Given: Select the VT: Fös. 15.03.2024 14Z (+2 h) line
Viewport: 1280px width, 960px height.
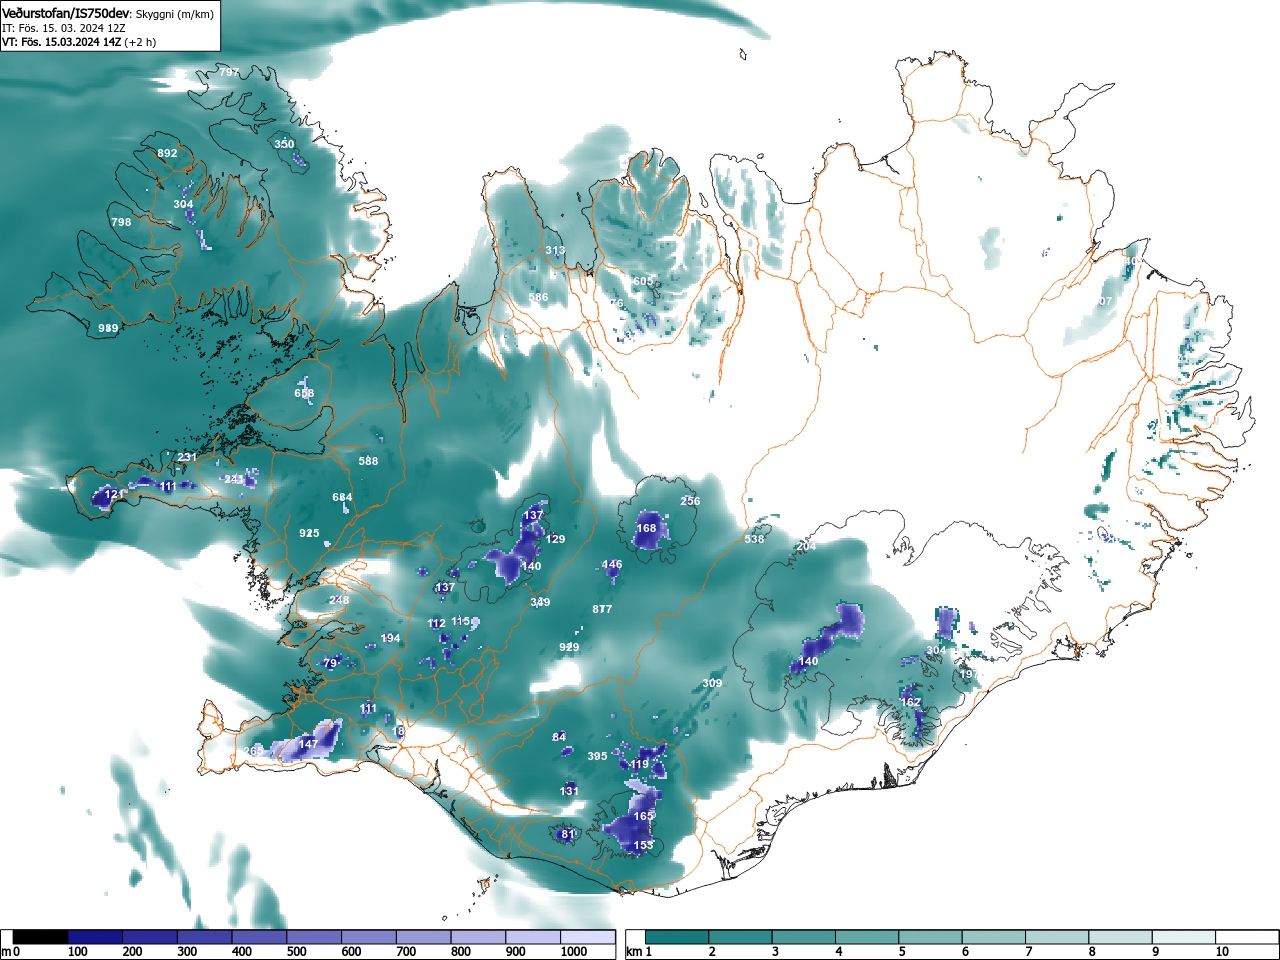Looking at the screenshot, I should coord(79,42).
